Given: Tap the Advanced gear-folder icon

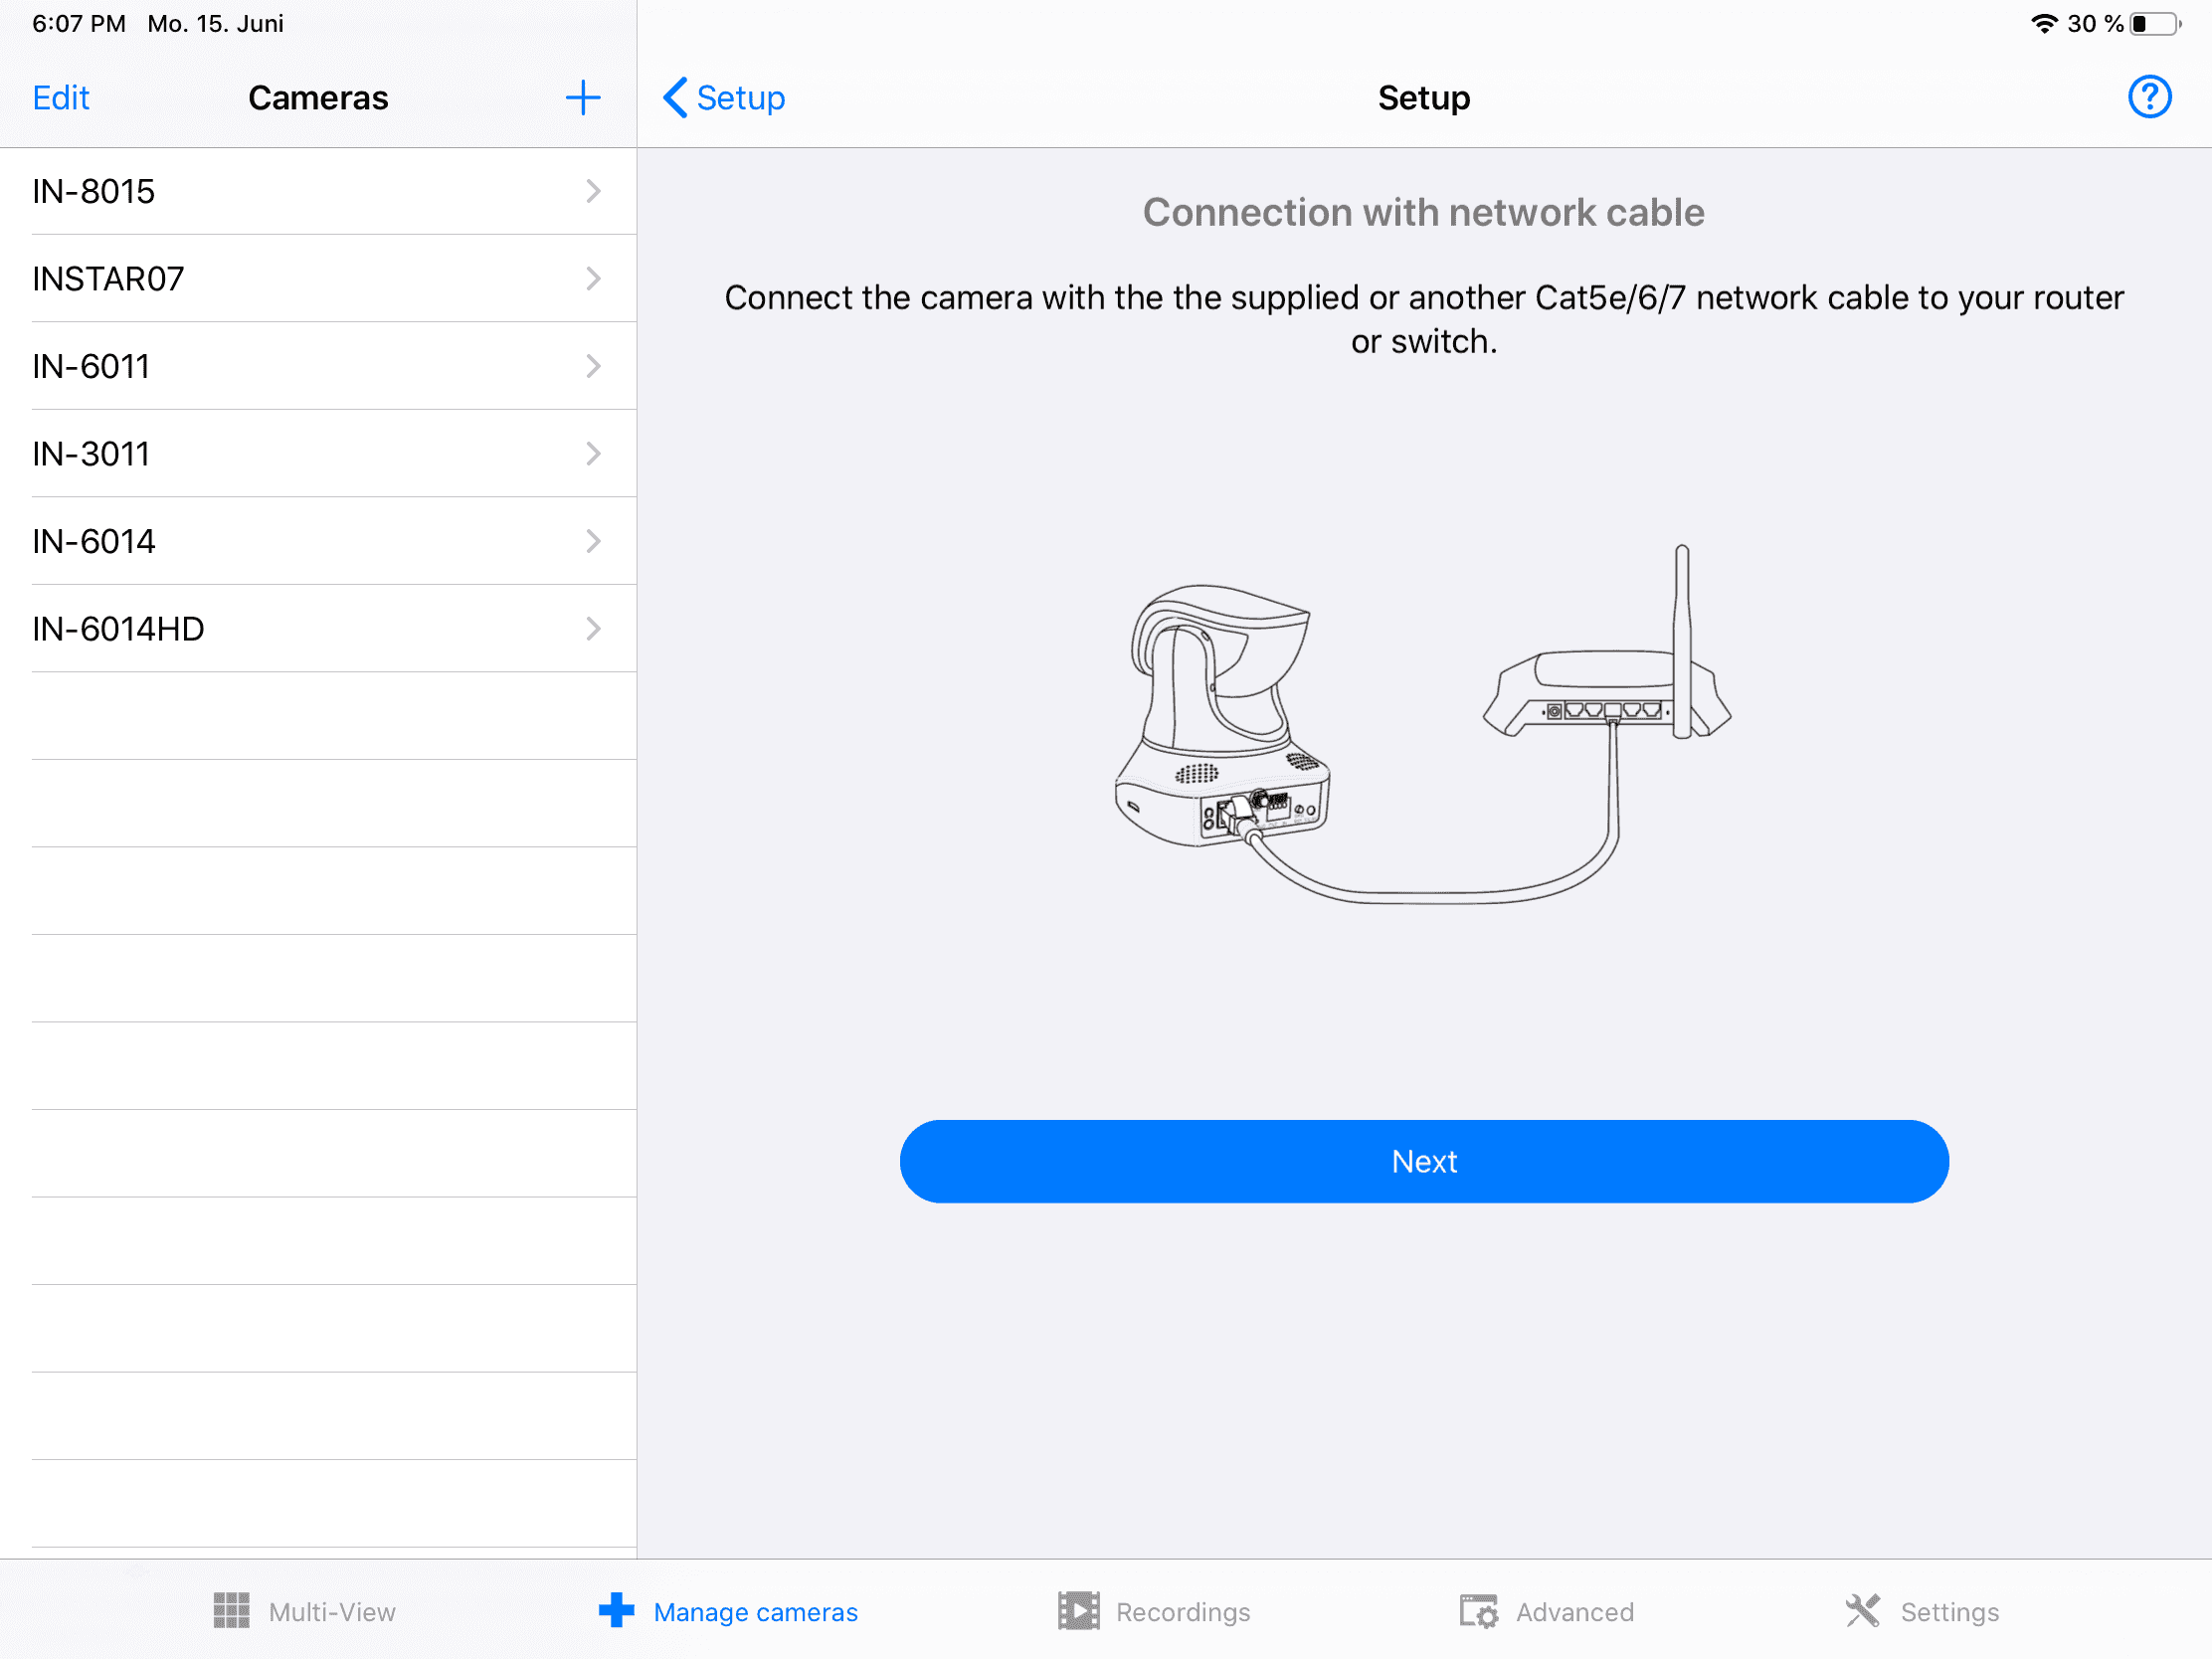Looking at the screenshot, I should pos(1478,1611).
